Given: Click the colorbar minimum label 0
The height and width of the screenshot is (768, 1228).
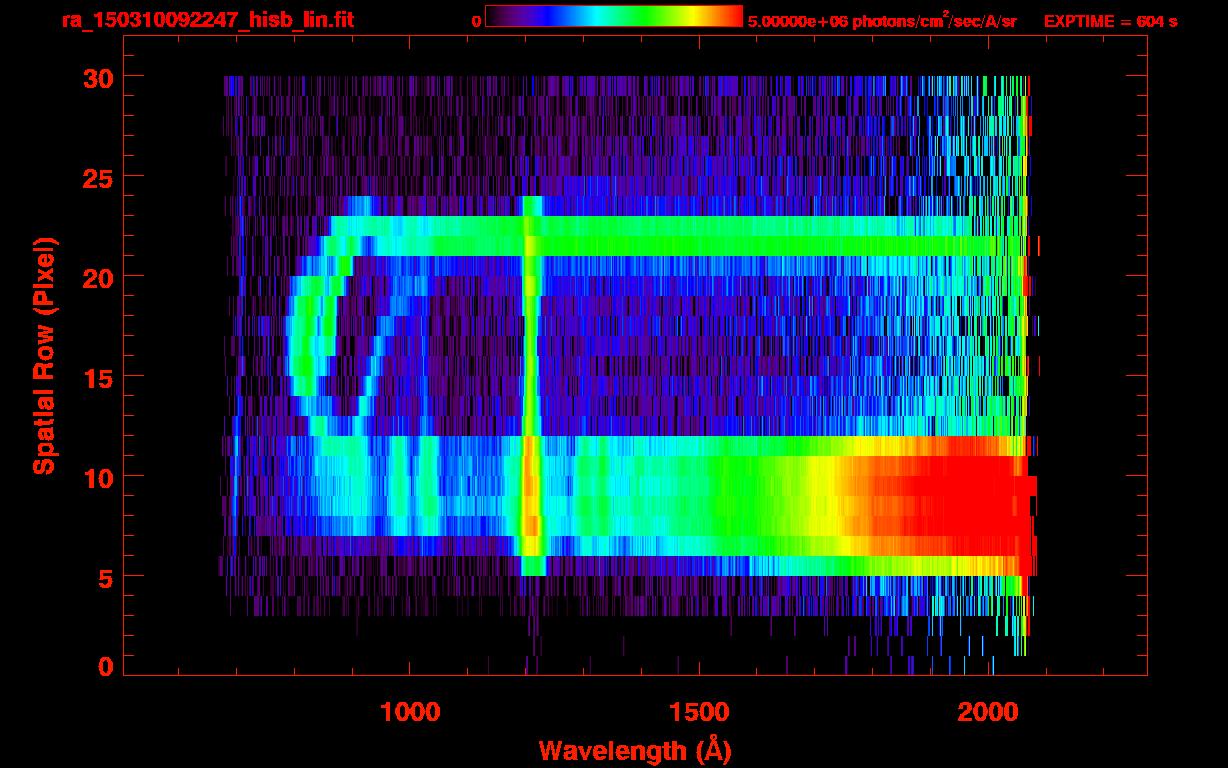Looking at the screenshot, I should (x=476, y=21).
